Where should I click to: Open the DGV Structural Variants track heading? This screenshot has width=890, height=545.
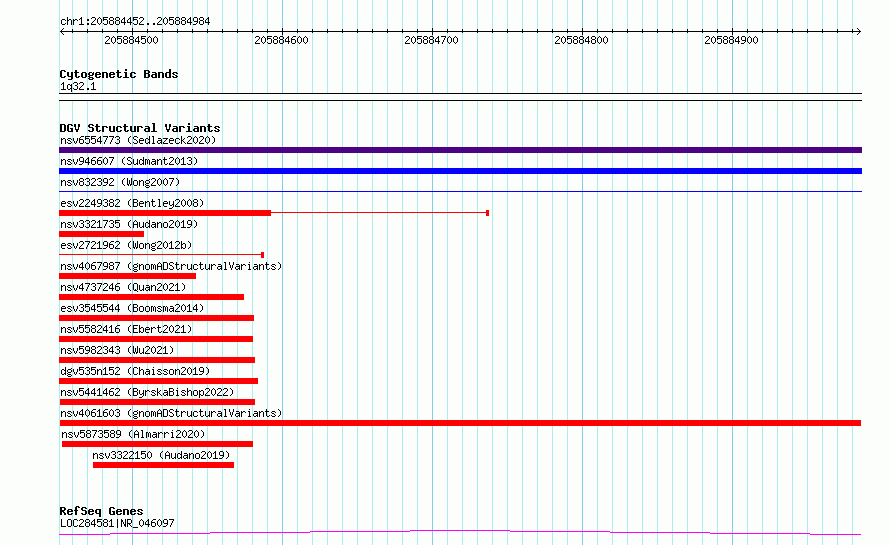(x=140, y=128)
